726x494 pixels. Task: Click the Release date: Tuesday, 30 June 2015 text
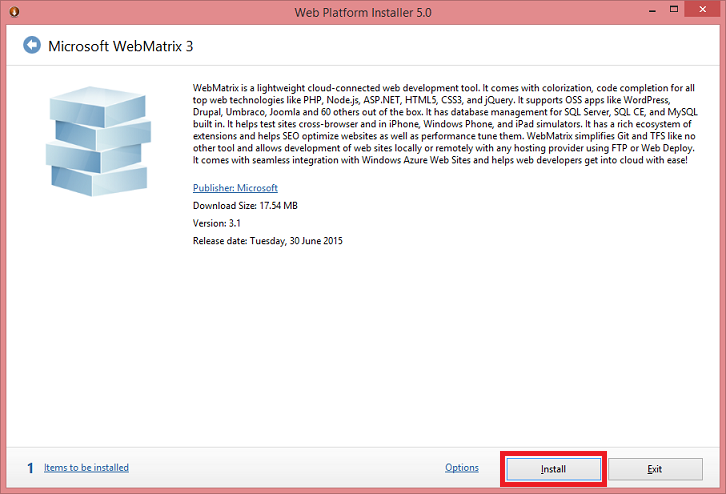tap(268, 241)
